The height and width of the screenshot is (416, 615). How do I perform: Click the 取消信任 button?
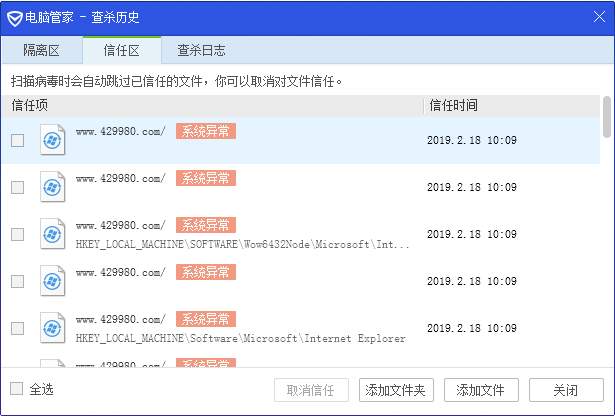click(x=311, y=390)
